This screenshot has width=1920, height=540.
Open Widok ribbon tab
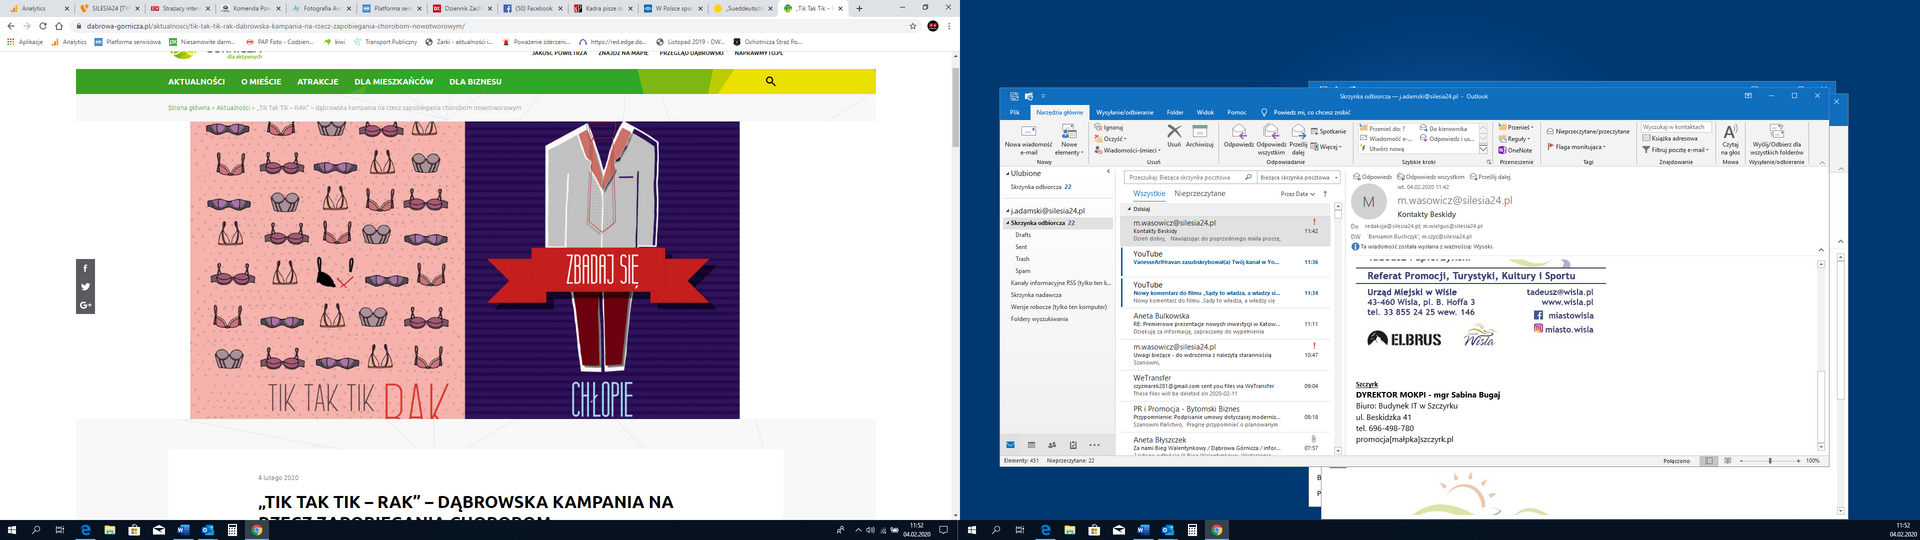click(x=1206, y=112)
